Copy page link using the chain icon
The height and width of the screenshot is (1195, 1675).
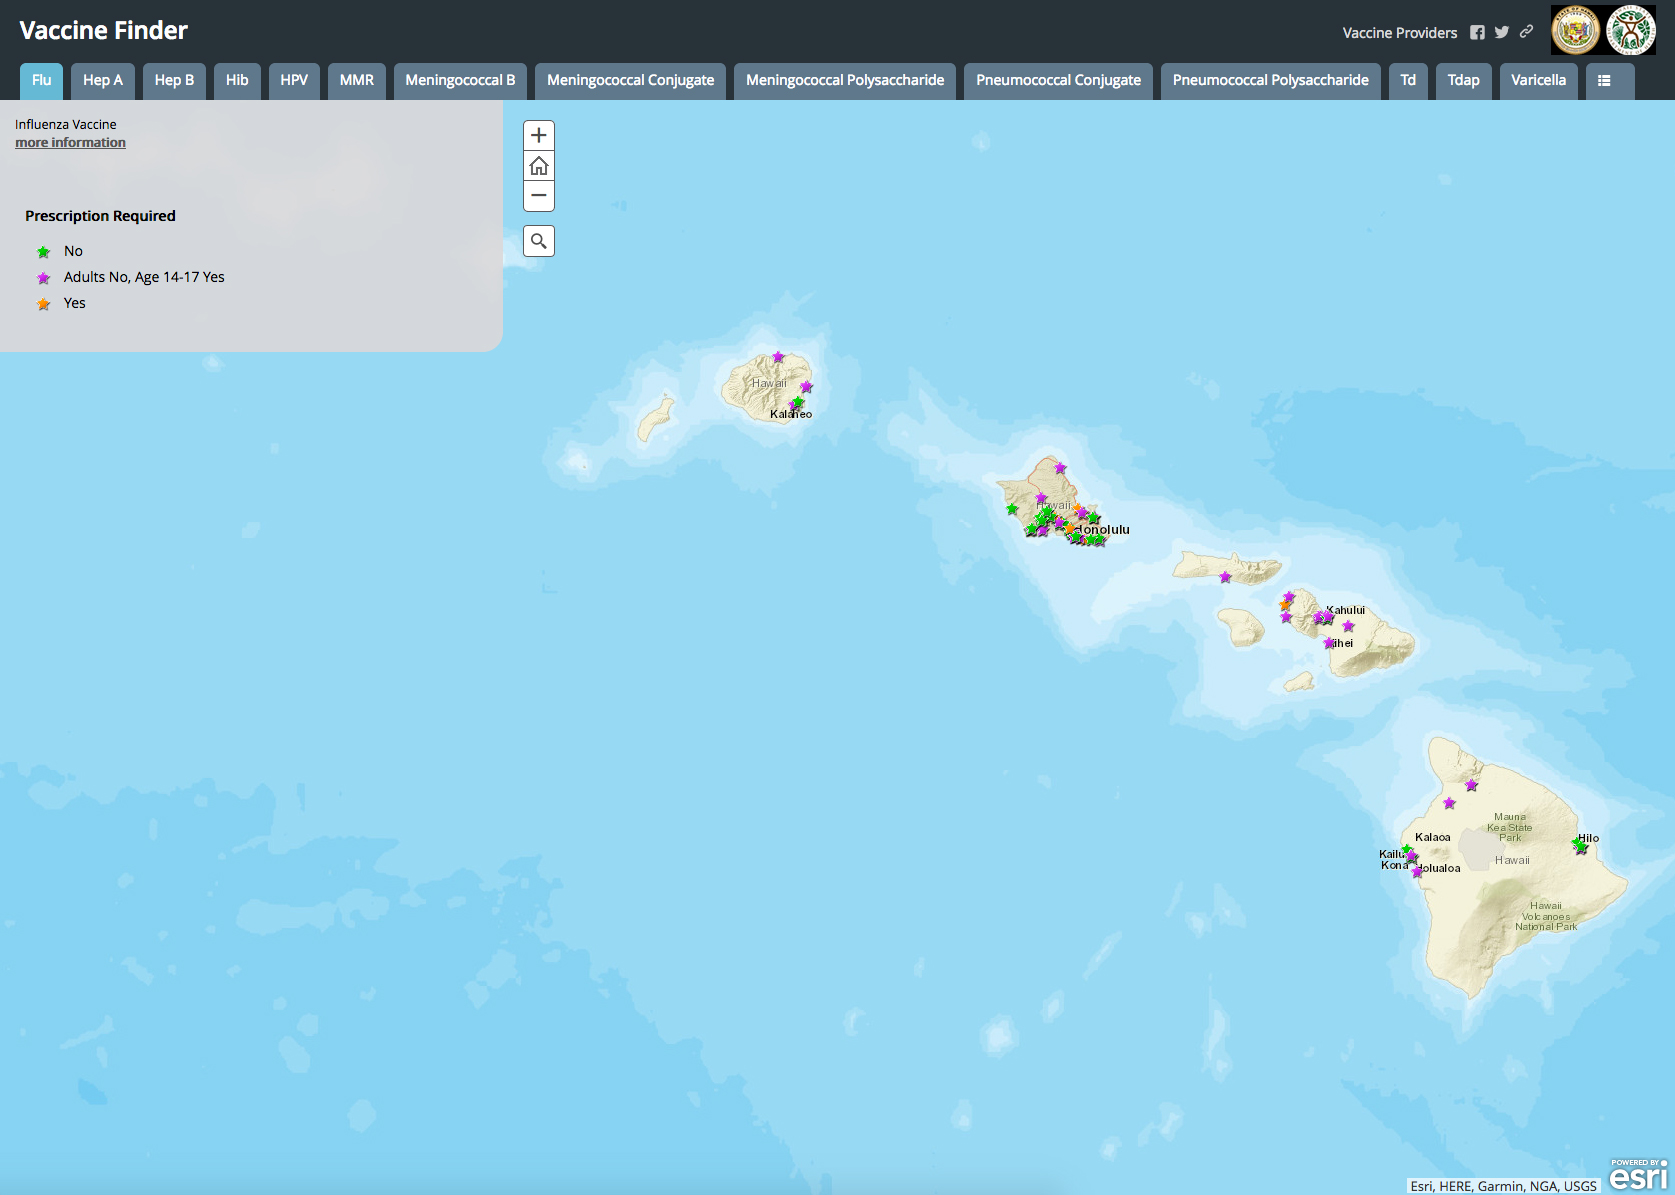point(1526,32)
